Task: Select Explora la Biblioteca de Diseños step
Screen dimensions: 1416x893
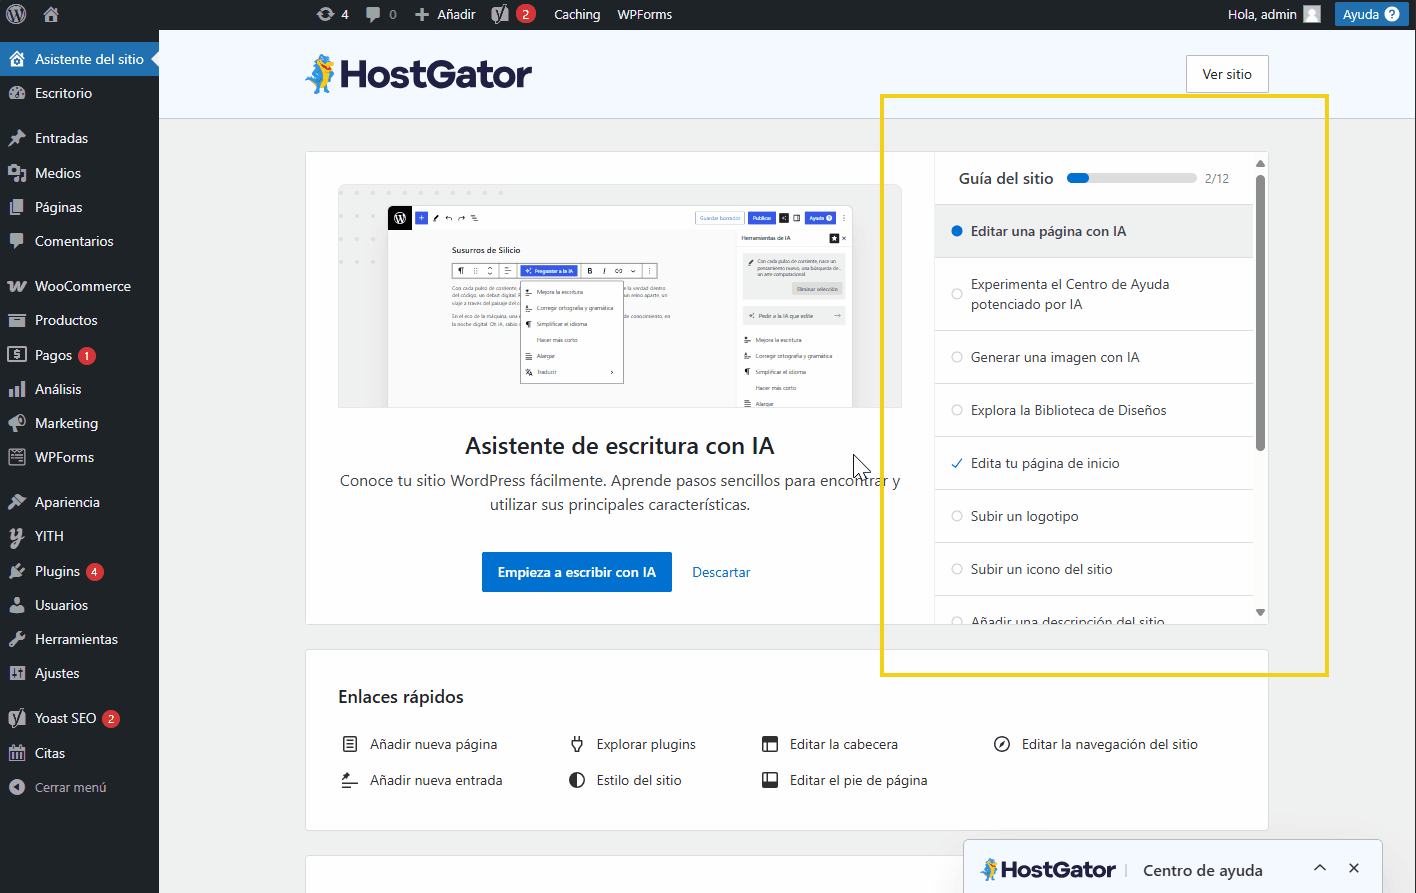Action: pos(1094,410)
